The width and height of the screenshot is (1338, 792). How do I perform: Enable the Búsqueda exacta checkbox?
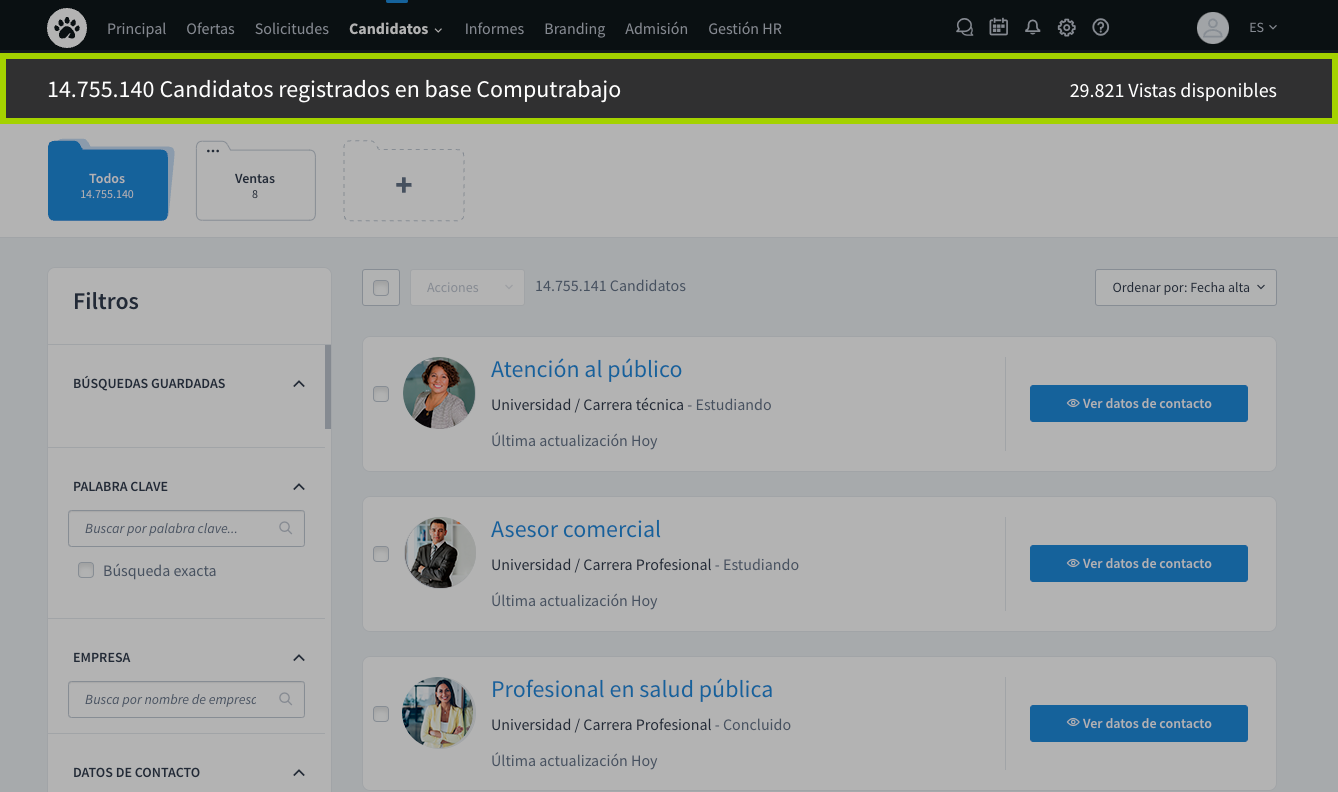[x=86, y=571]
